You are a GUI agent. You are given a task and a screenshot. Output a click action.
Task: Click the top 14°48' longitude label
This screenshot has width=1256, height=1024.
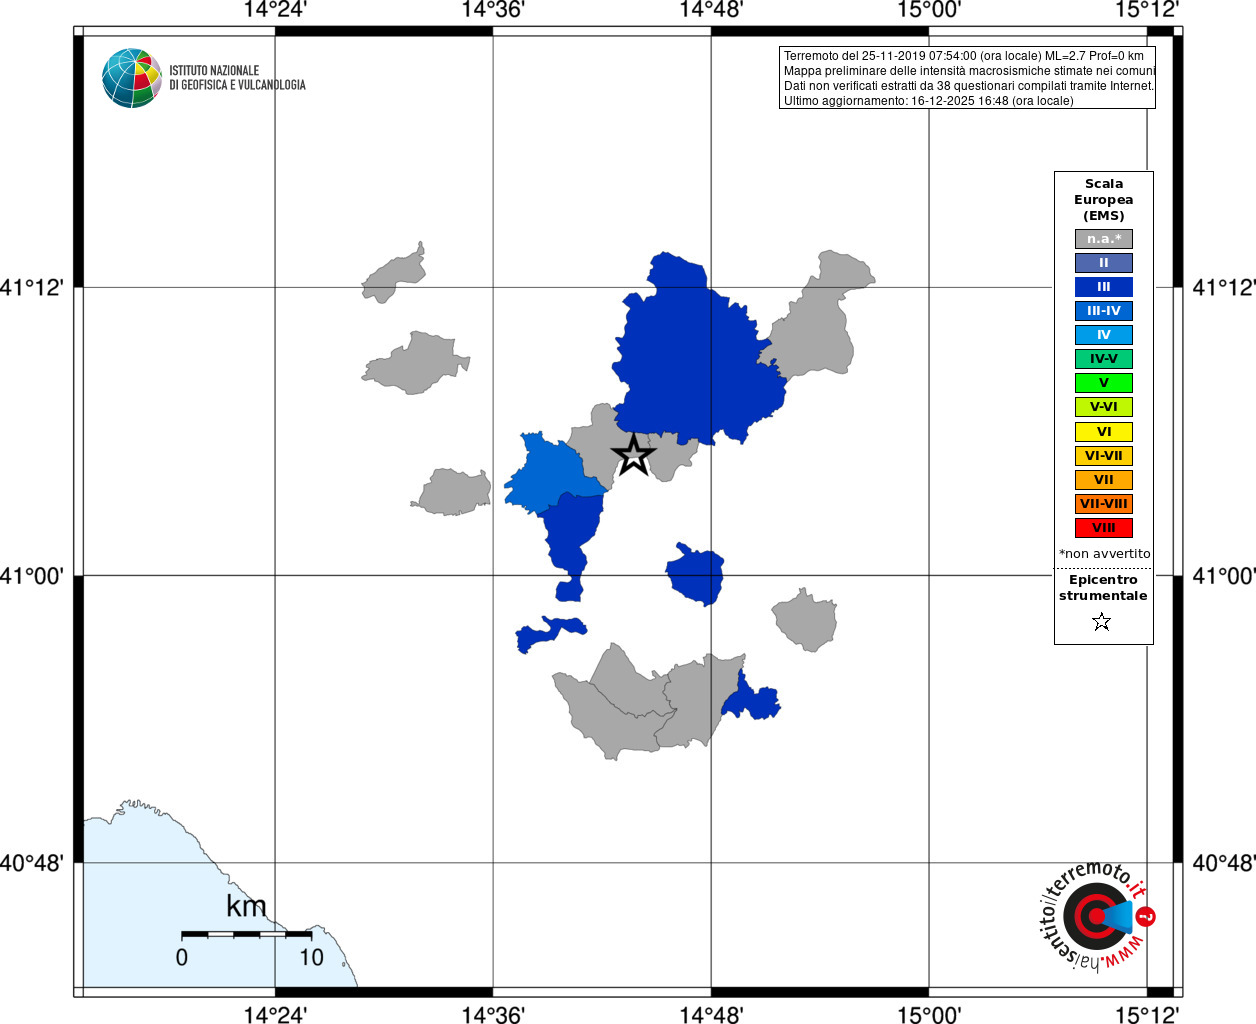[711, 10]
